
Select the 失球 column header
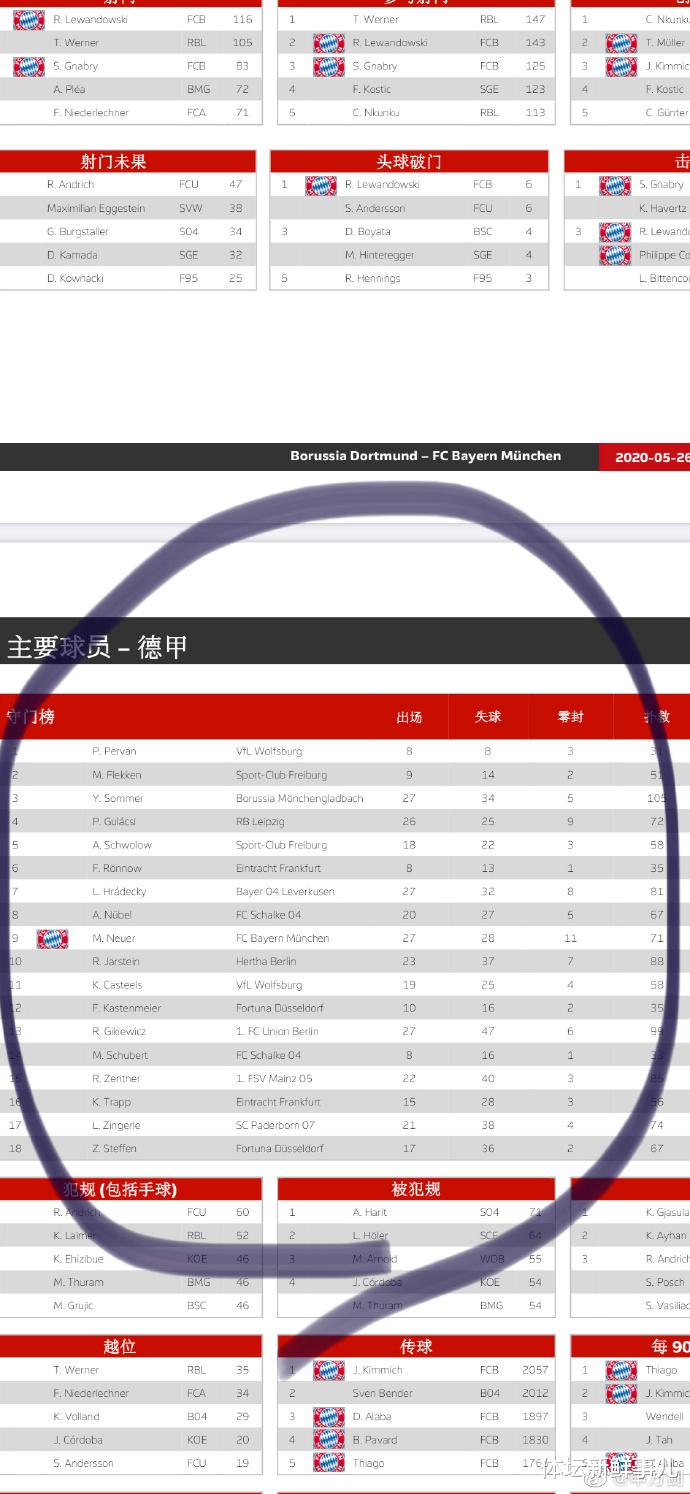(x=488, y=717)
